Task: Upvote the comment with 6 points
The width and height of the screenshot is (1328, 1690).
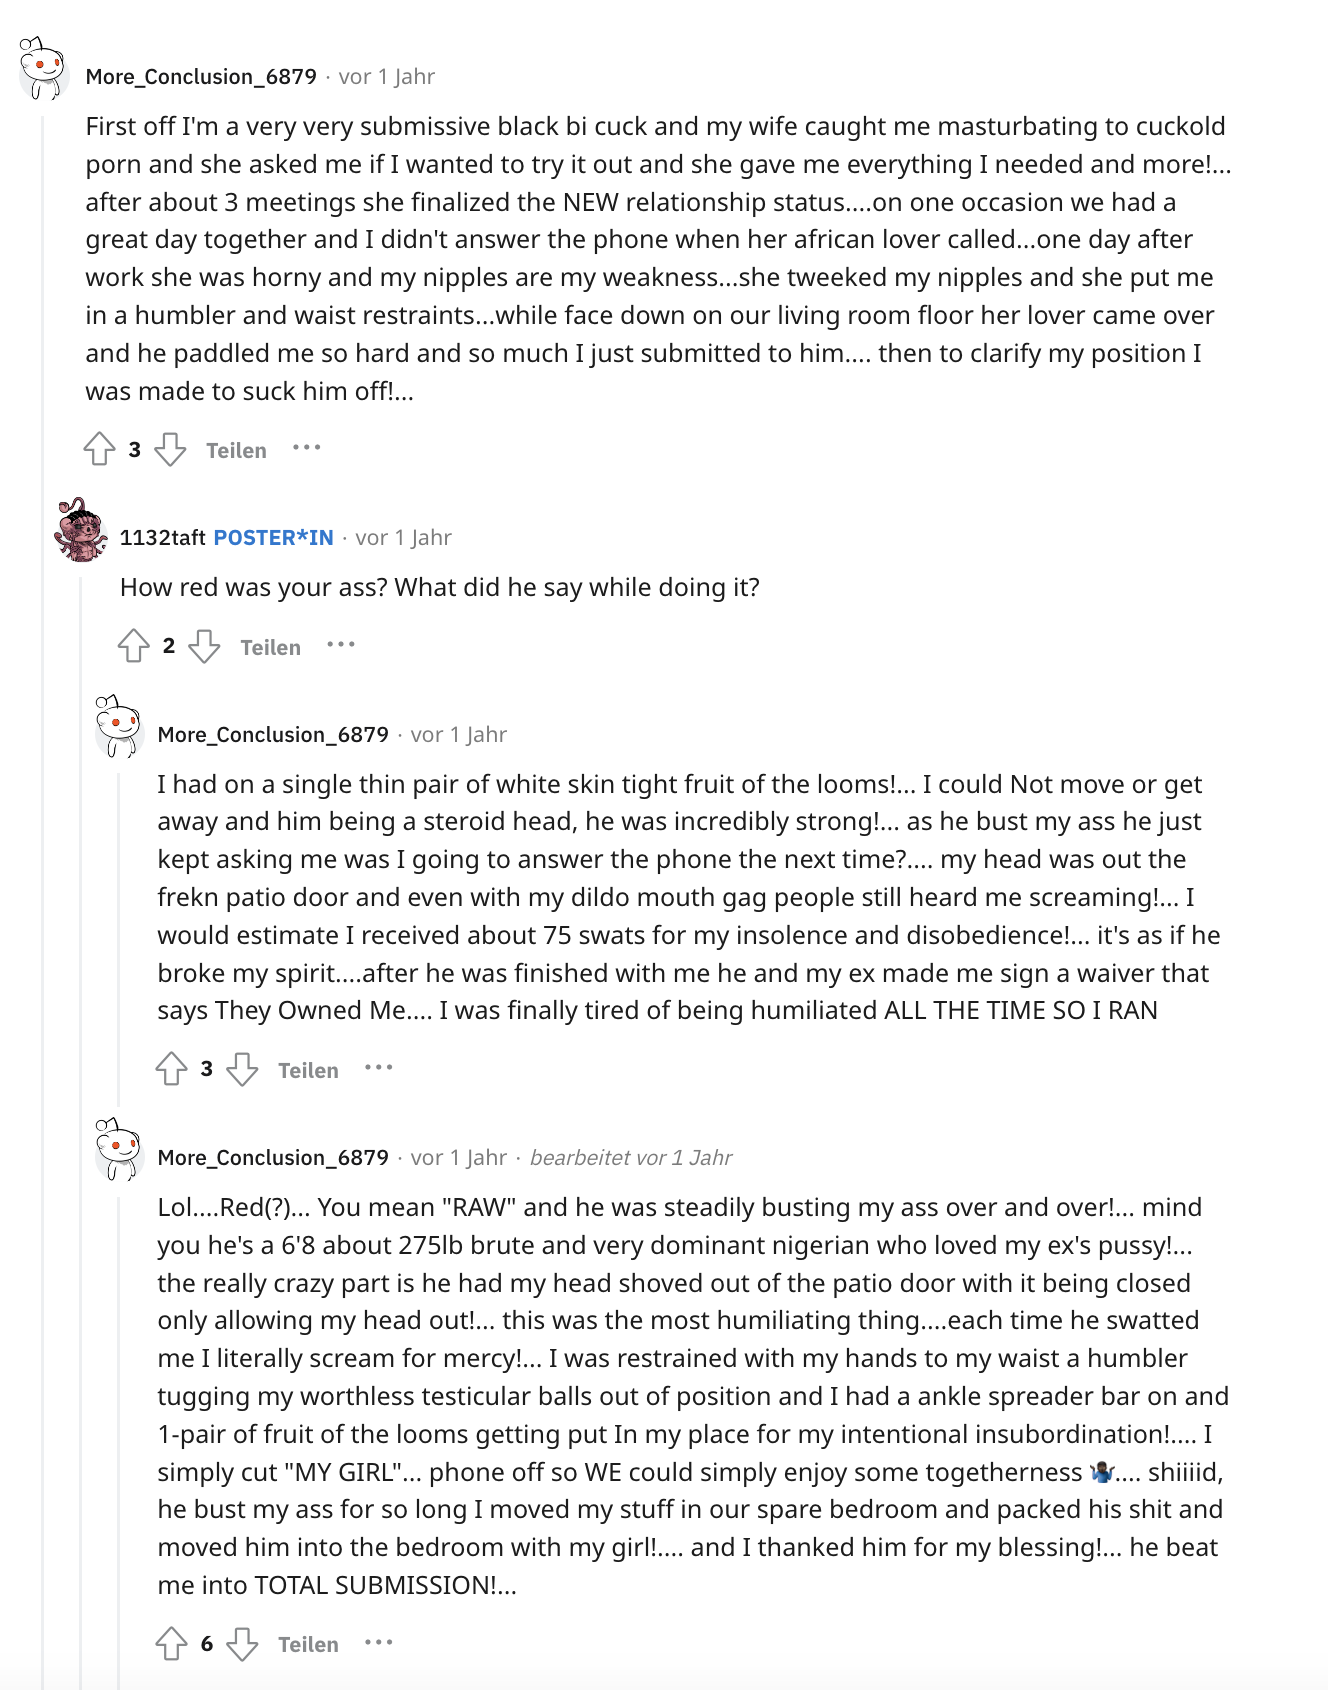Action: [x=171, y=1643]
